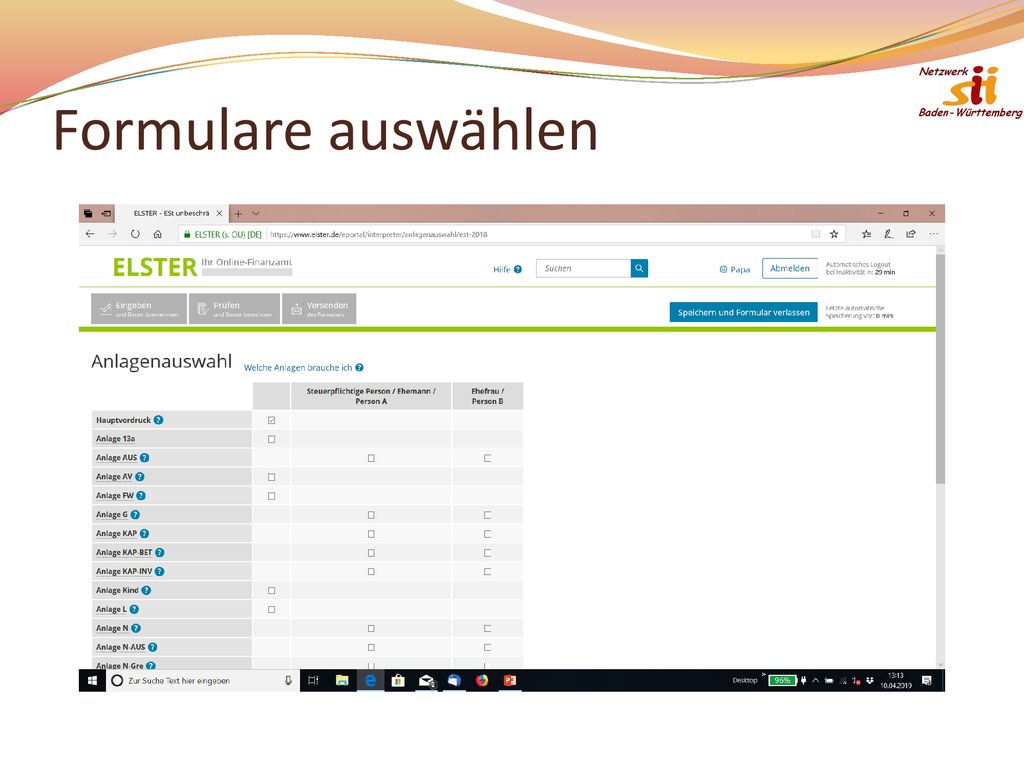The image size is (1024, 768).
Task: Click the browser forward arrow
Action: pyautogui.click(x=112, y=234)
